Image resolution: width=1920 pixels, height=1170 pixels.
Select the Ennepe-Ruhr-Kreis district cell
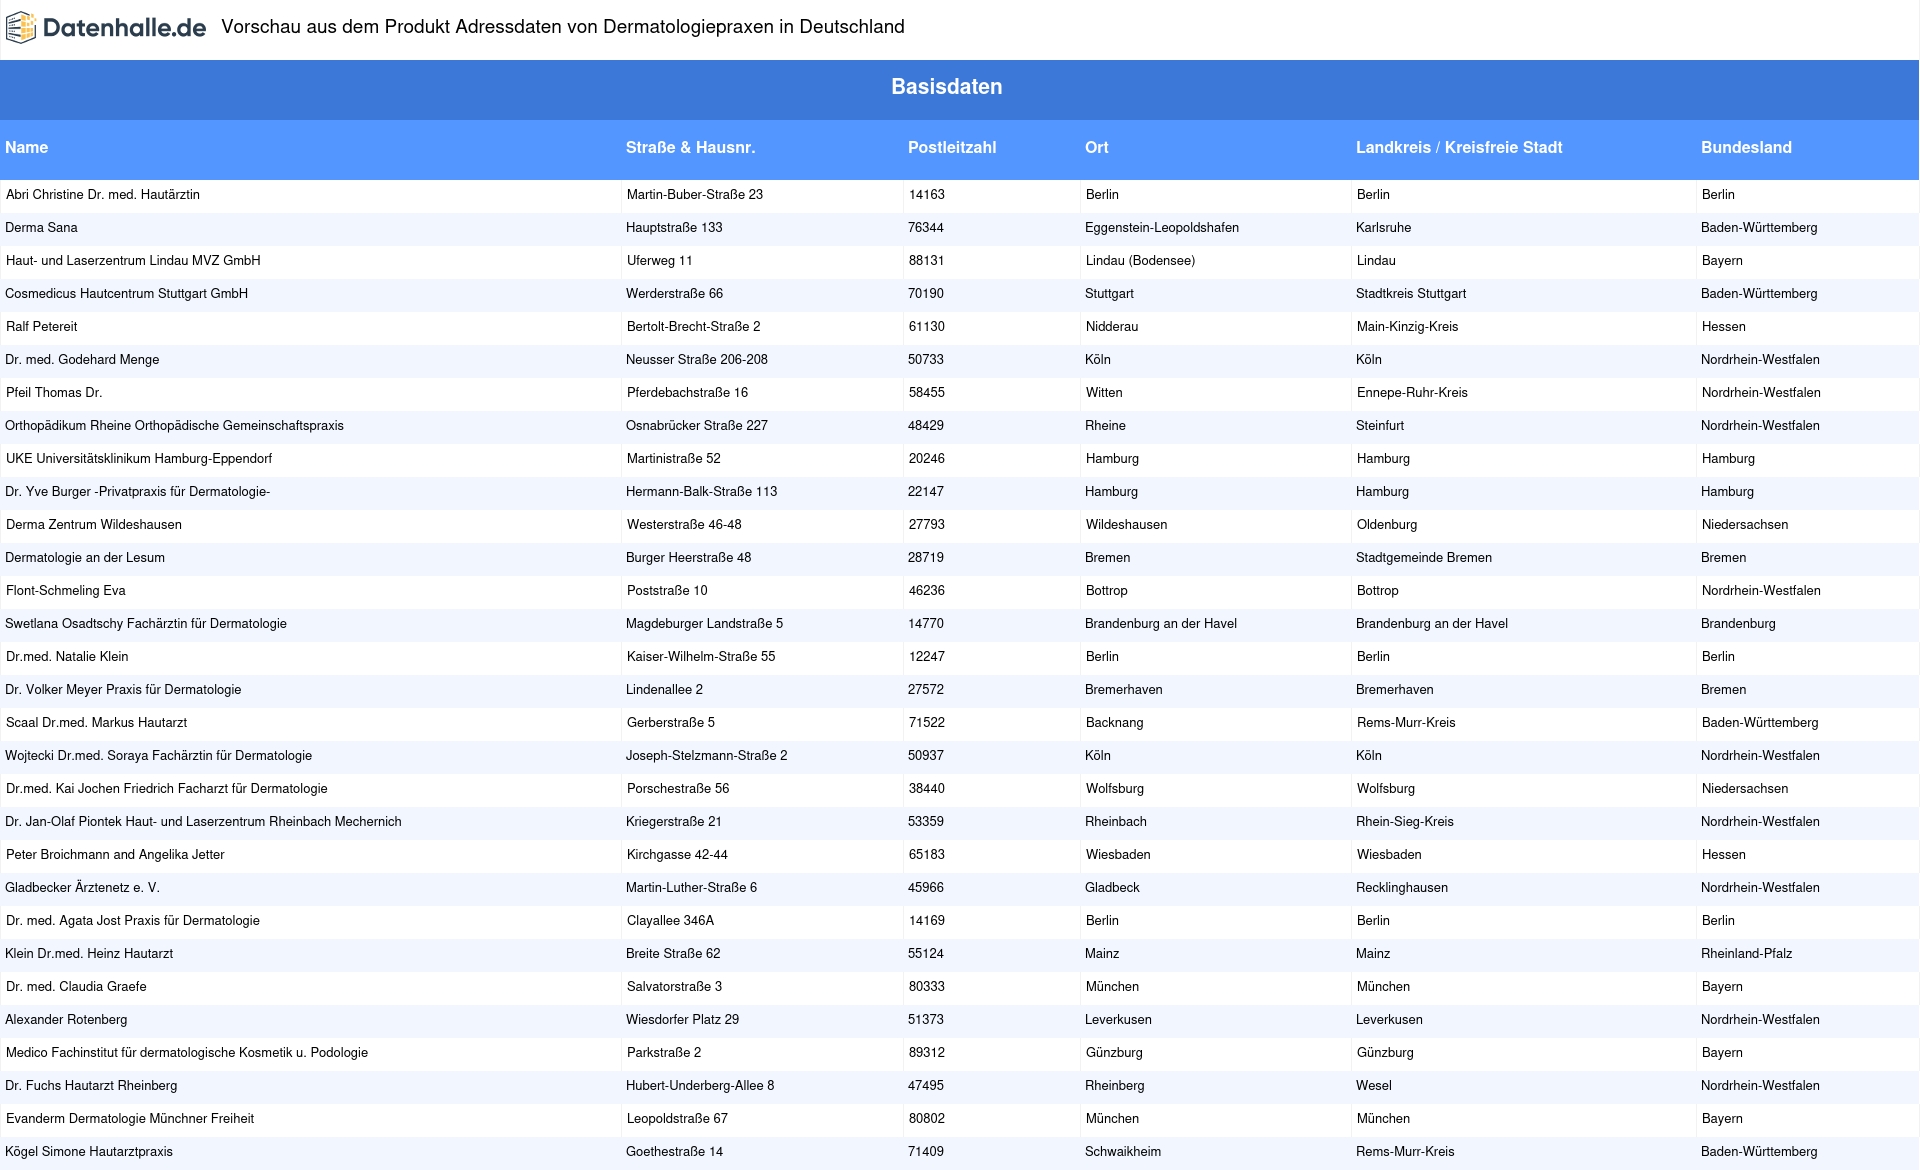[x=1413, y=393]
